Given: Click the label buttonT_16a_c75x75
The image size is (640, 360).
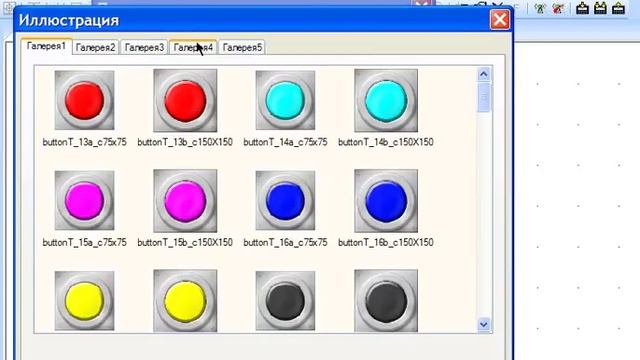Looking at the screenshot, I should (x=285, y=242).
